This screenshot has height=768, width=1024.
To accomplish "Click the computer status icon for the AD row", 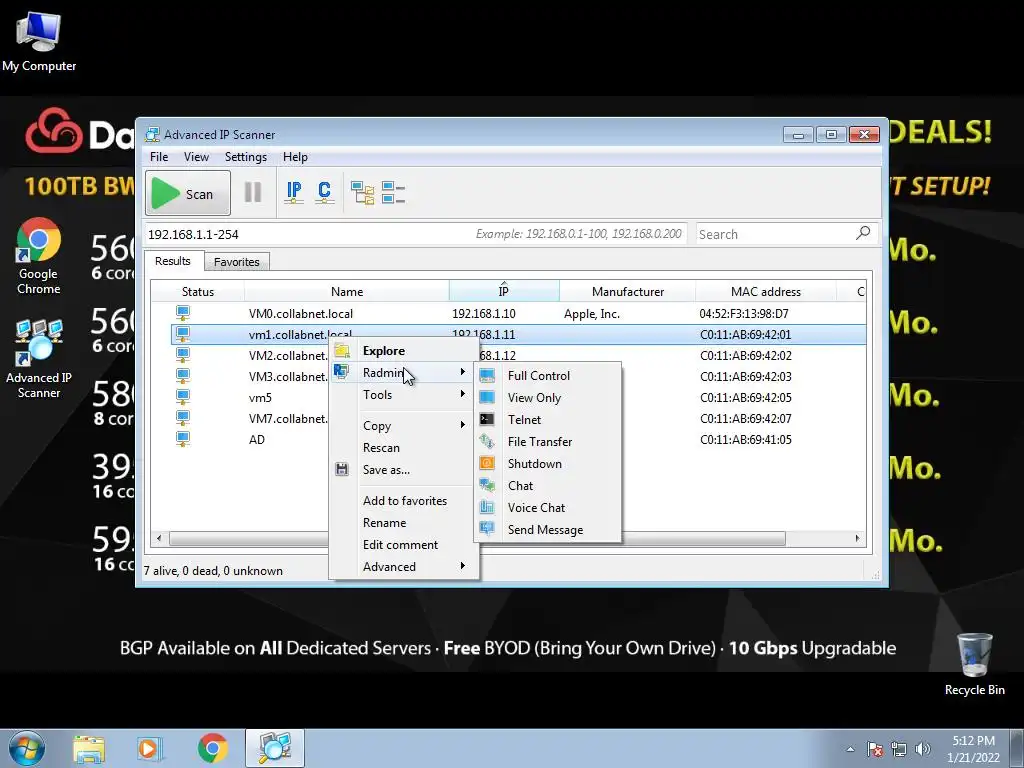I will click(183, 440).
